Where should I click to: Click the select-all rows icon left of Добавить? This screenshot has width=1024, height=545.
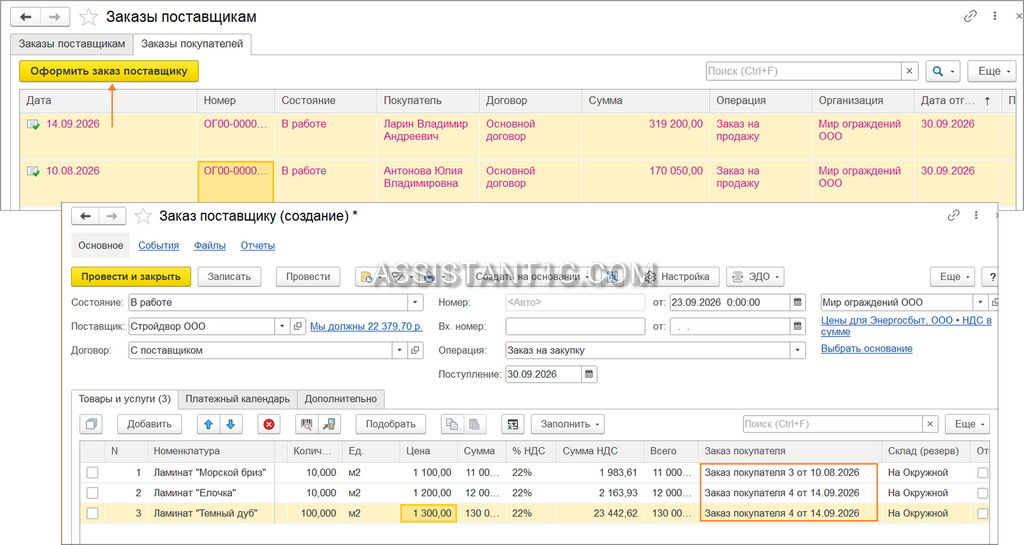coord(91,424)
